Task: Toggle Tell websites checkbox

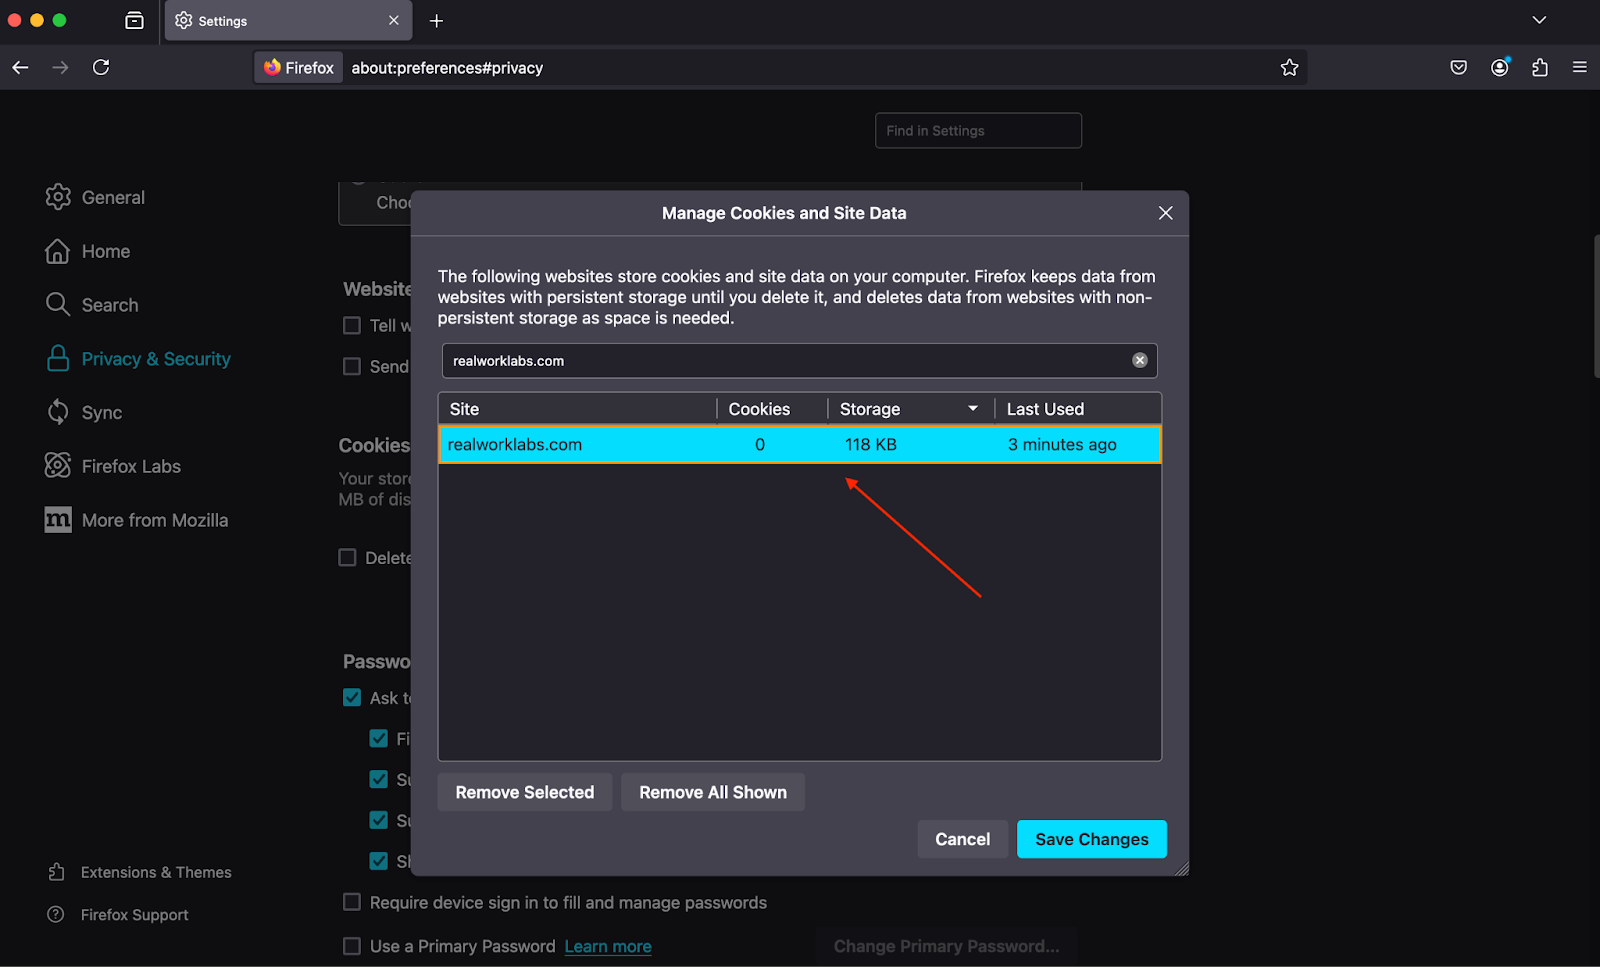Action: pos(352,325)
